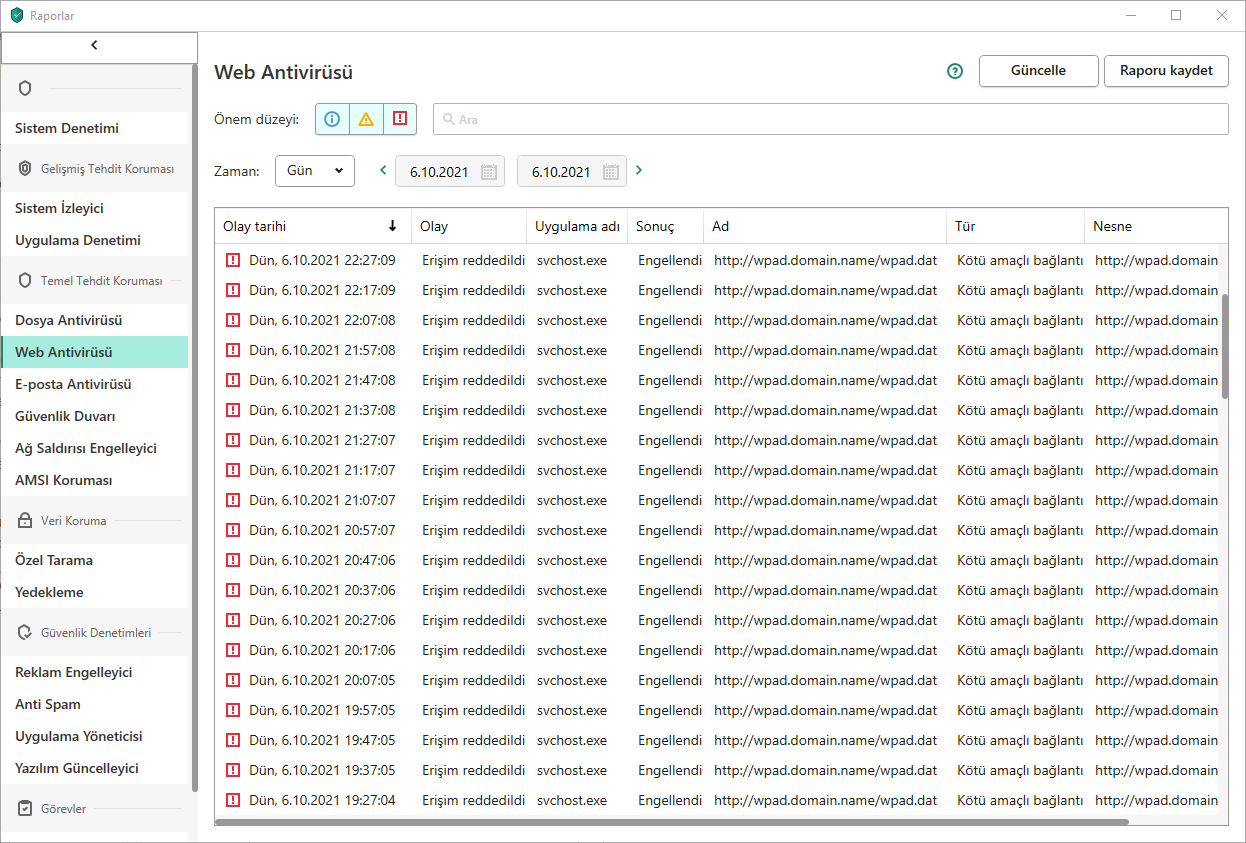Go to next day with right arrow
The height and width of the screenshot is (843, 1246).
[639, 170]
